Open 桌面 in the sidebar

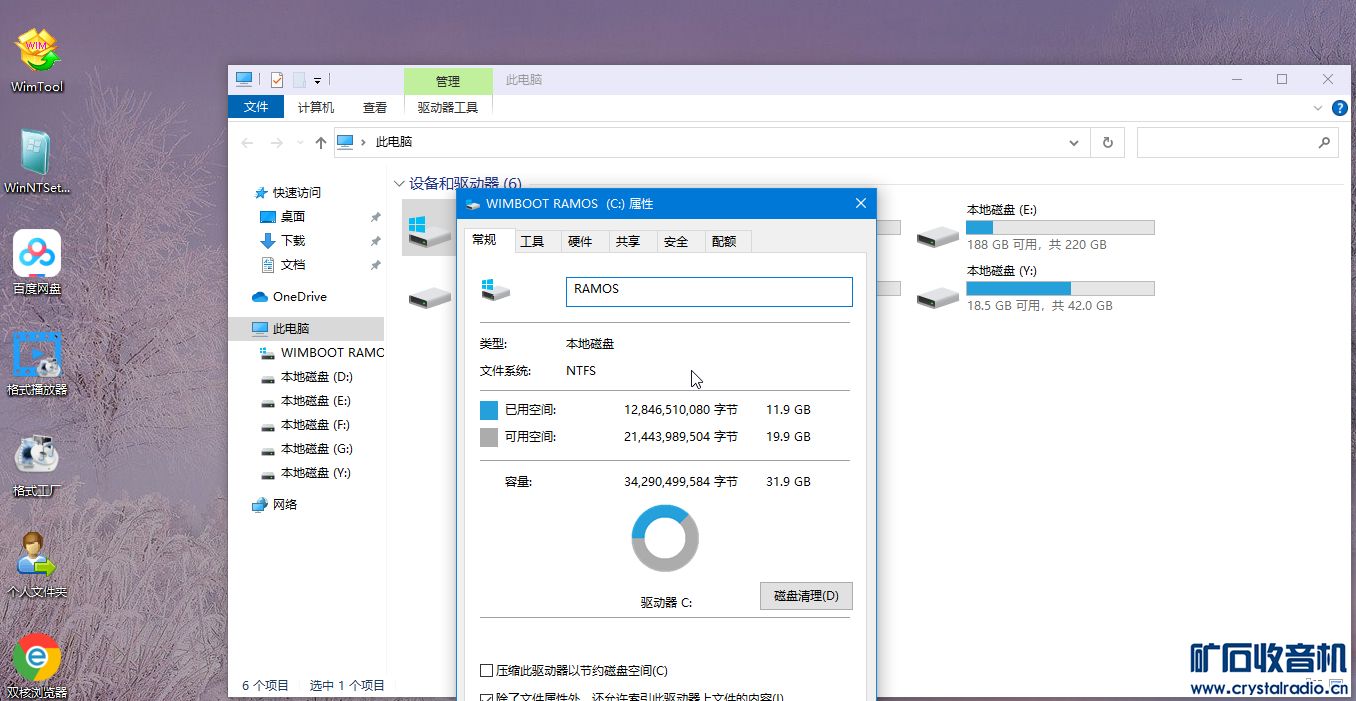click(293, 217)
